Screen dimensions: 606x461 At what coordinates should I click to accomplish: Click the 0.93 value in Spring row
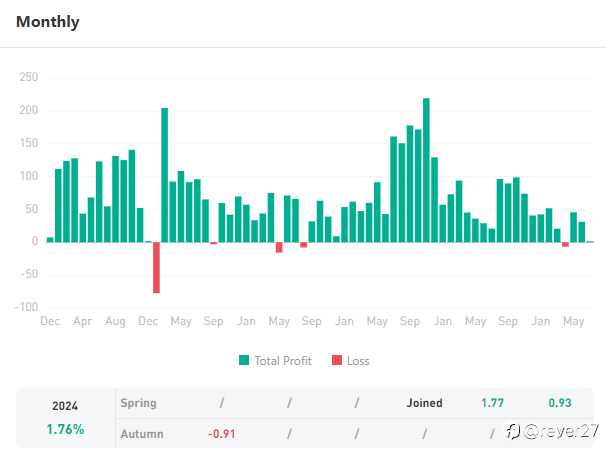(x=560, y=403)
